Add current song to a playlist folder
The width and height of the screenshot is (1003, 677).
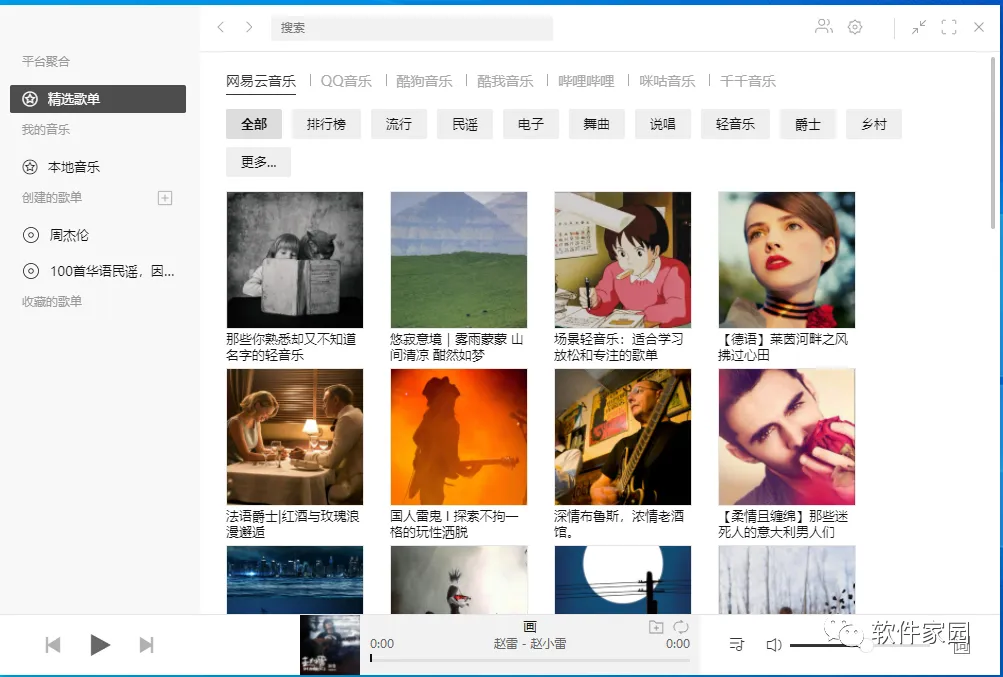656,627
